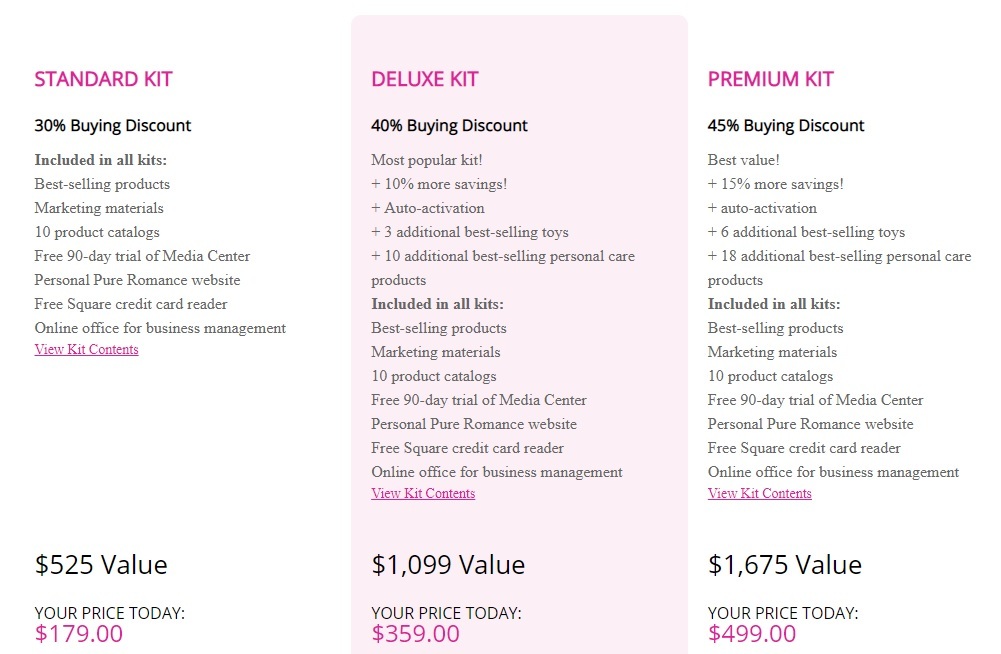Viewport: 1001px width, 654px height.
Task: Click the 30% Buying Discount label
Action: click(112, 125)
